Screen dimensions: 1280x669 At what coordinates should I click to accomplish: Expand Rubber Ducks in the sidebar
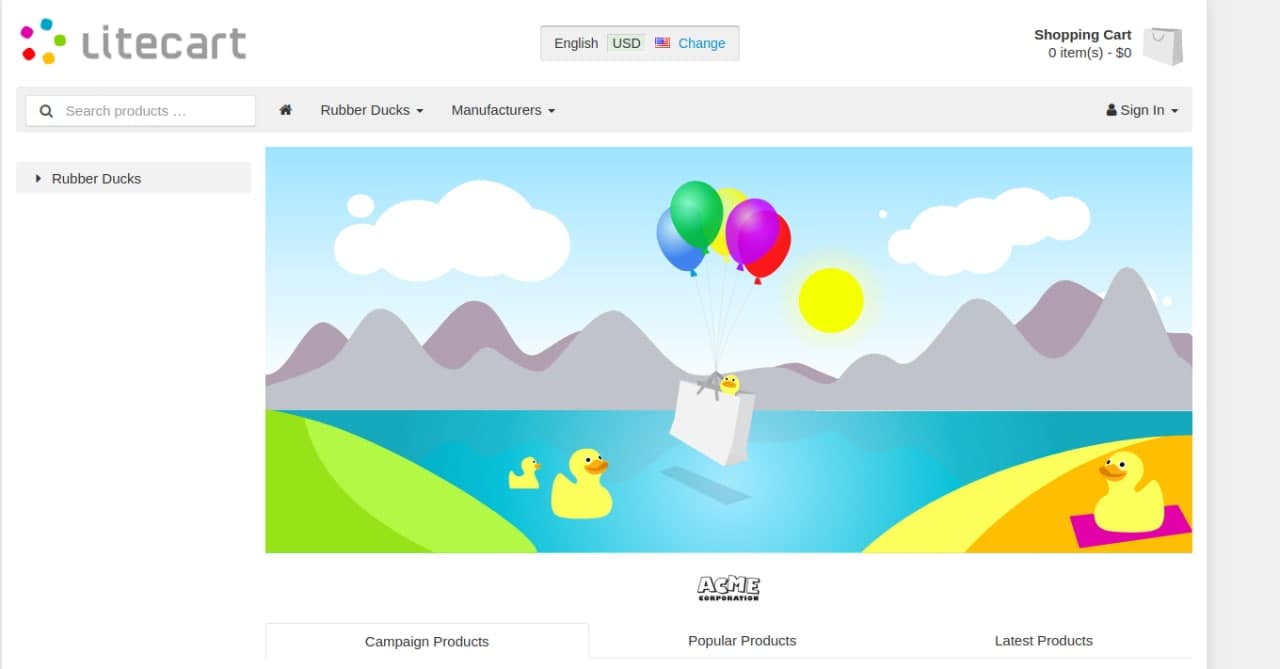[x=134, y=178]
